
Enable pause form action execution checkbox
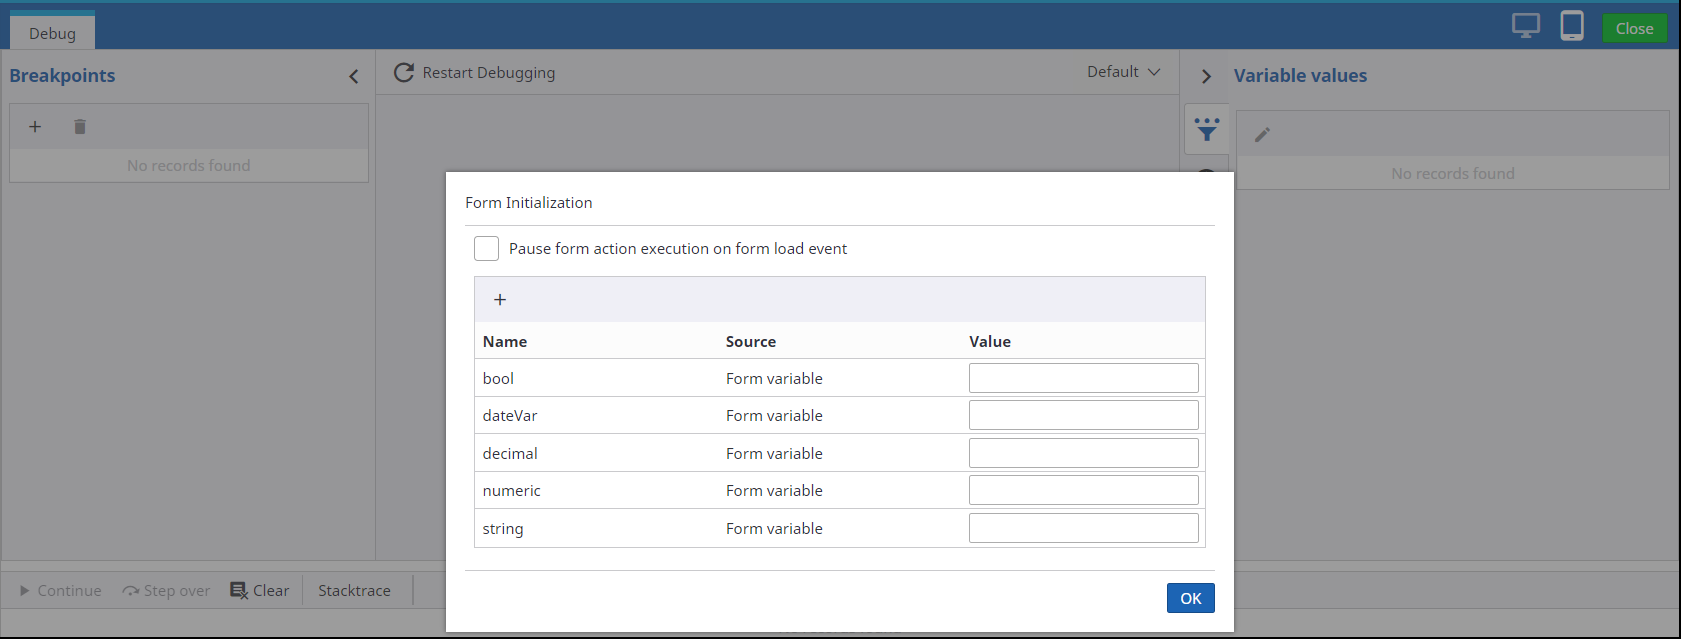click(x=487, y=249)
